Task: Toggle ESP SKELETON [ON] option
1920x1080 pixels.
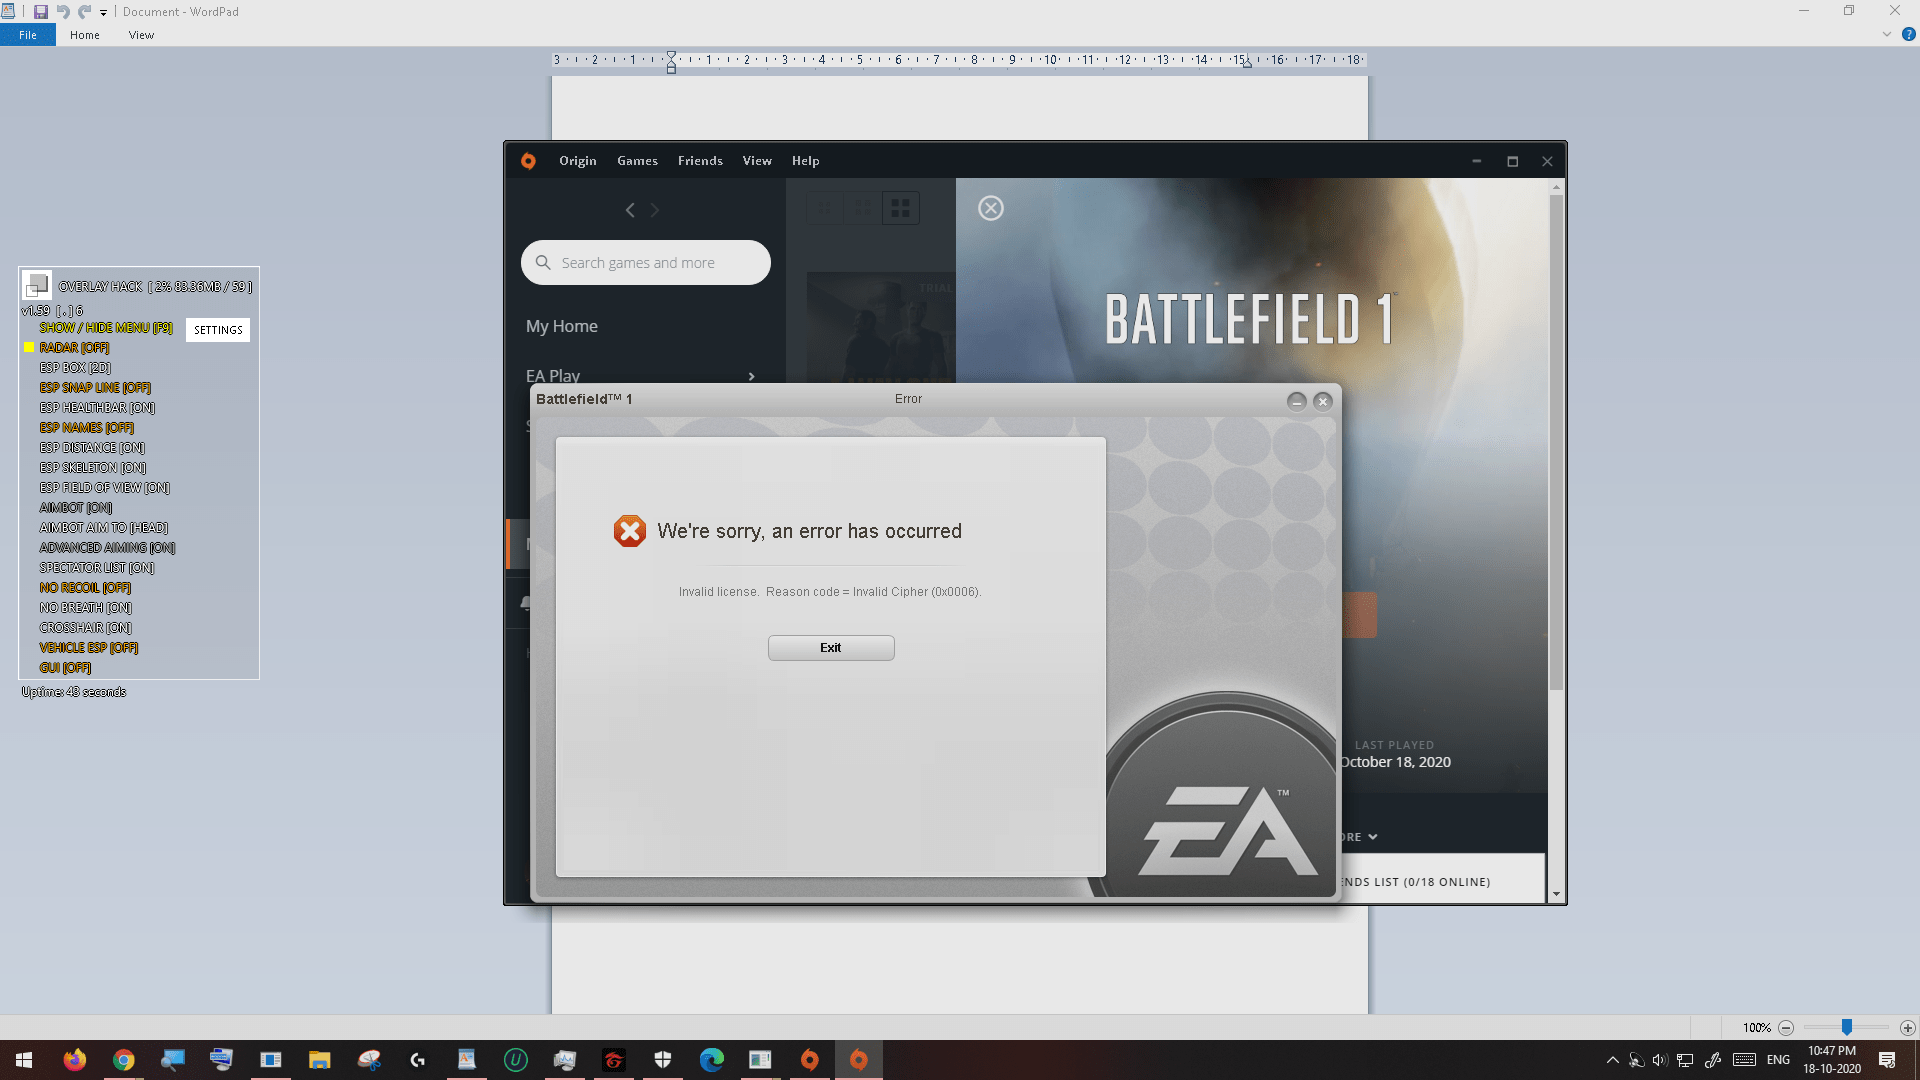Action: coord(93,468)
